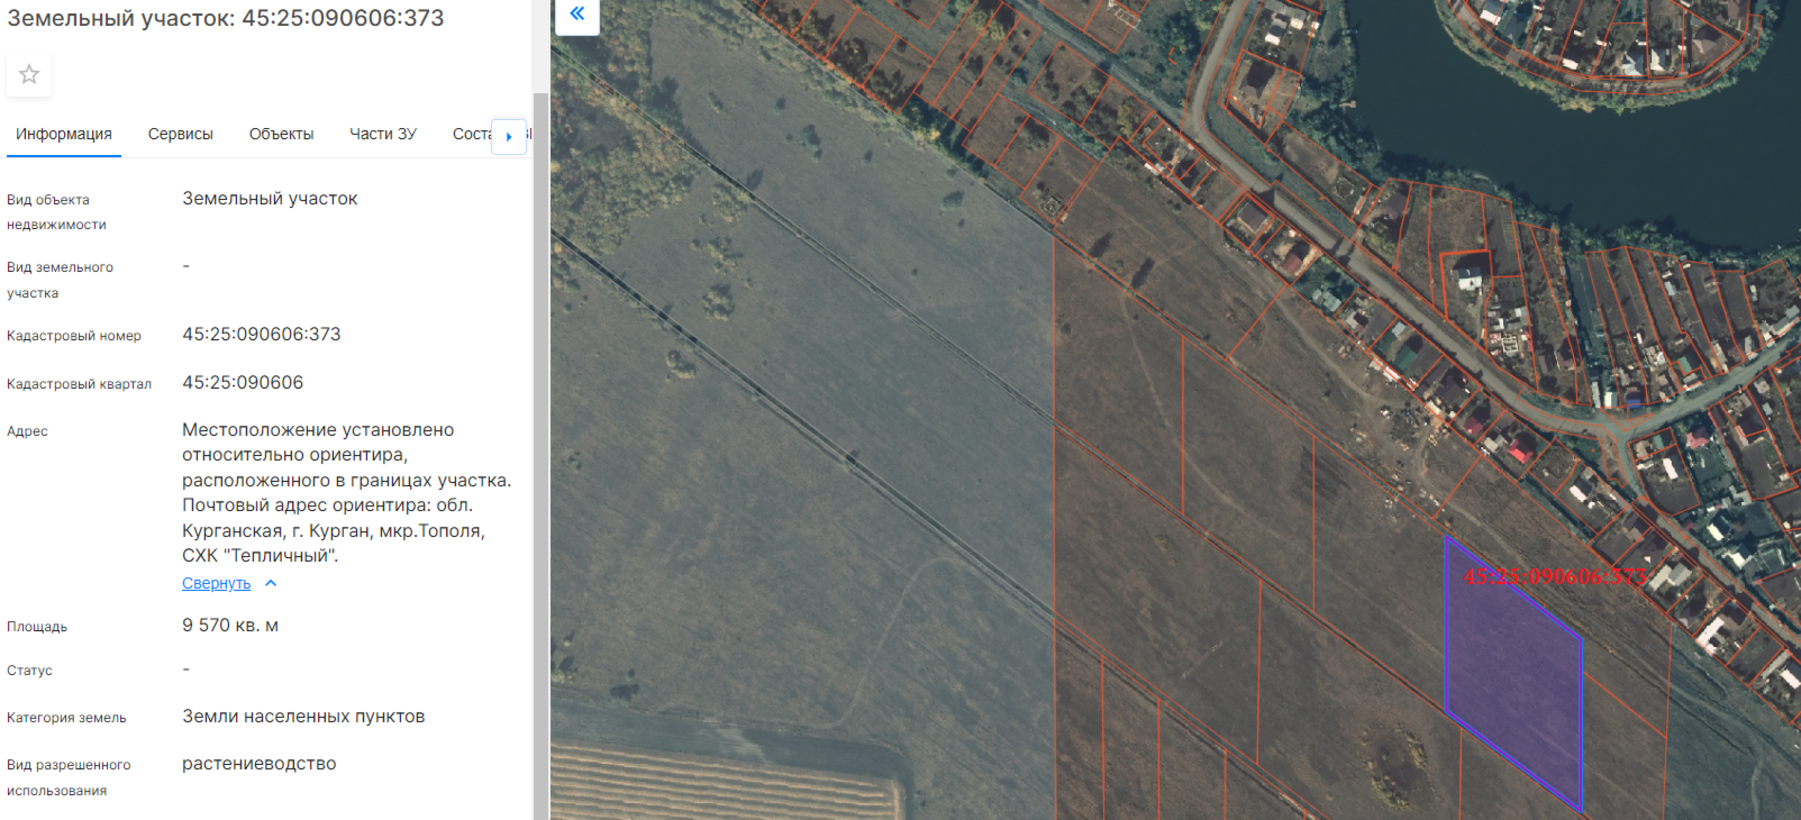Open the Сервисы tab

180,134
